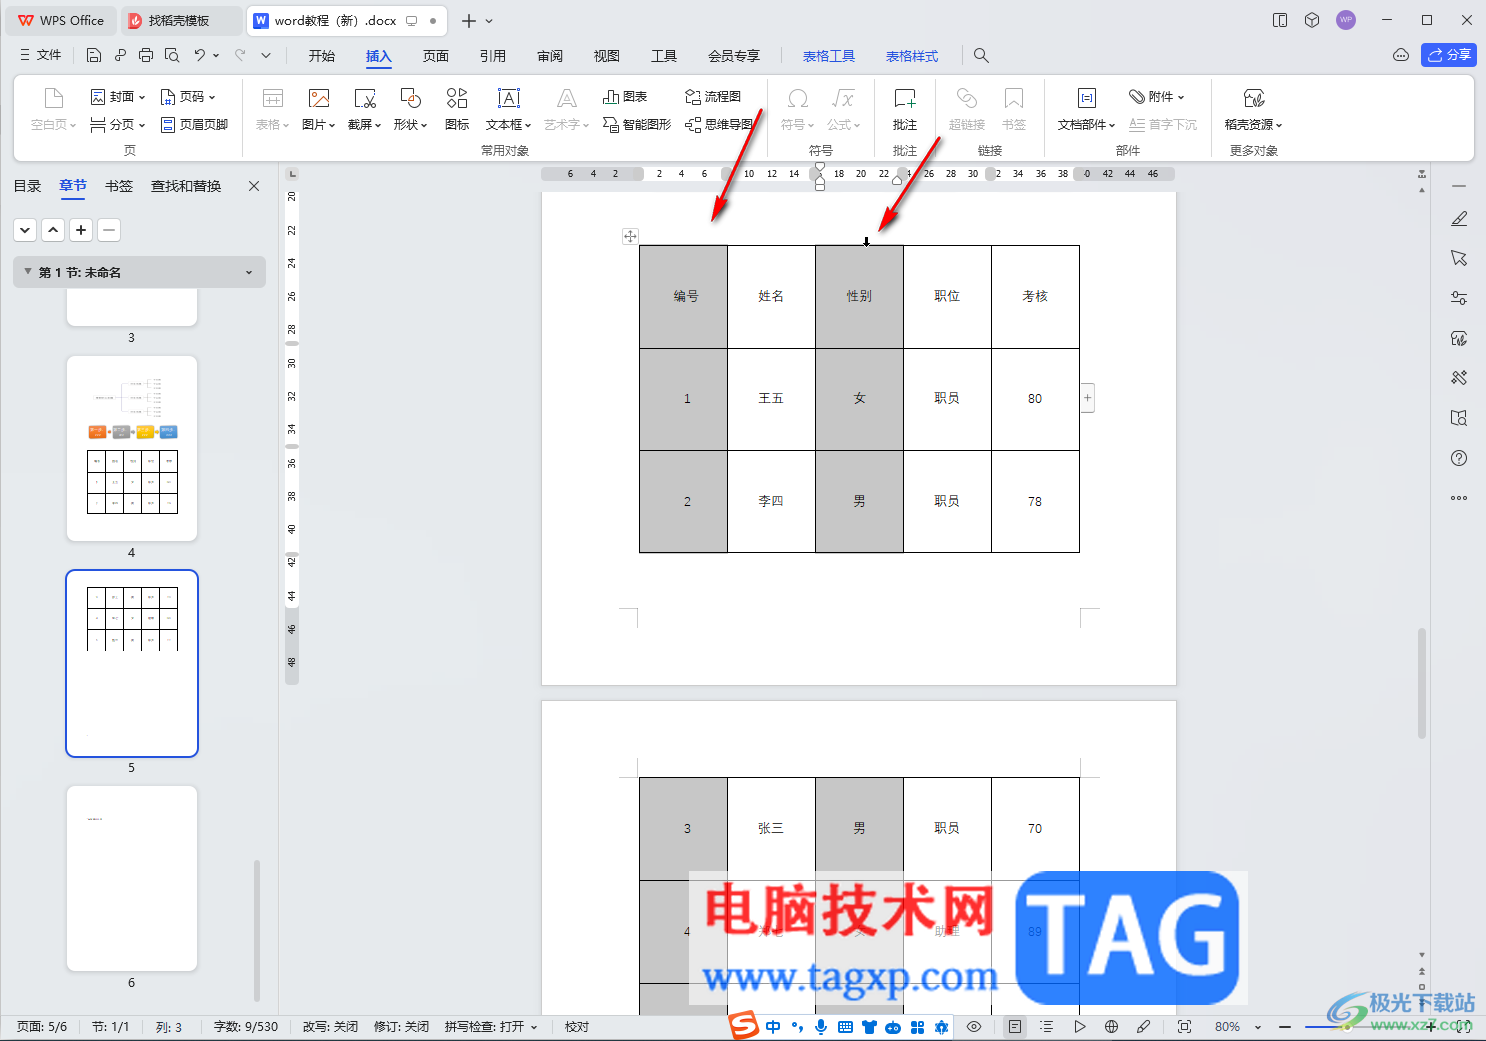Image resolution: width=1486 pixels, height=1041 pixels.
Task: Toggle 修订 track changes in status bar
Action: (x=401, y=1027)
